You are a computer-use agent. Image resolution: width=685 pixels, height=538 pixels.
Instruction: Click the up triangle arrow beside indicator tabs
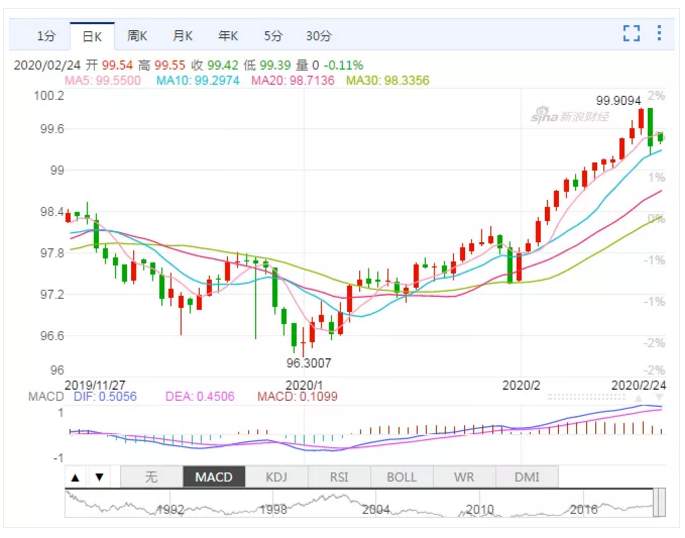coord(75,477)
